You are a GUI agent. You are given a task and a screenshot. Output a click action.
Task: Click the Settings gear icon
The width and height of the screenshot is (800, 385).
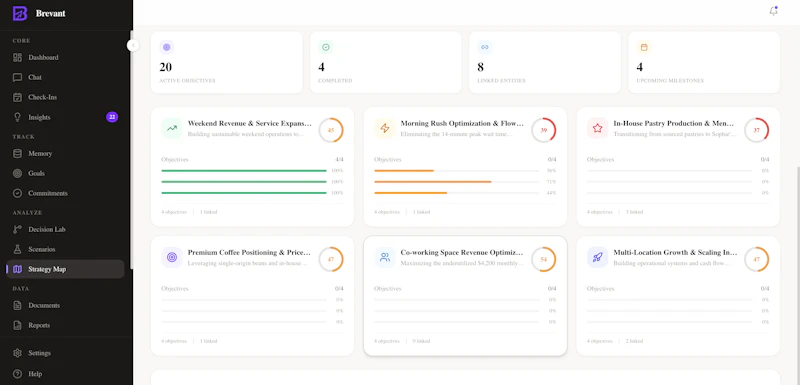point(17,353)
